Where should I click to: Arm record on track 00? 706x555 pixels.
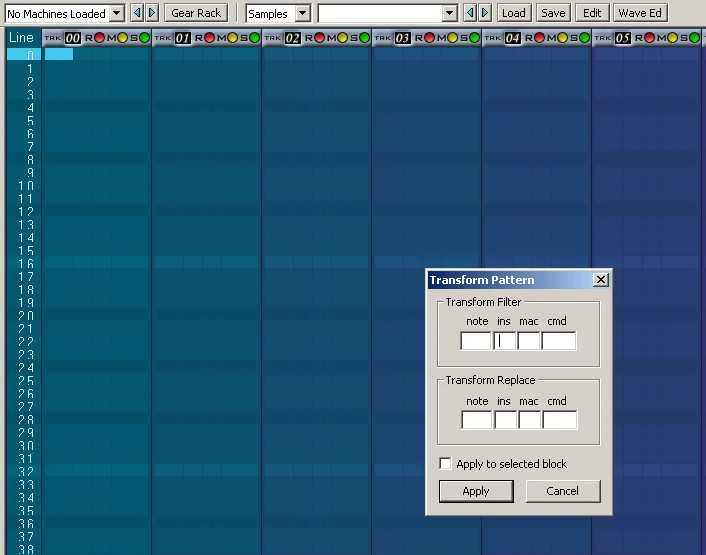98,38
